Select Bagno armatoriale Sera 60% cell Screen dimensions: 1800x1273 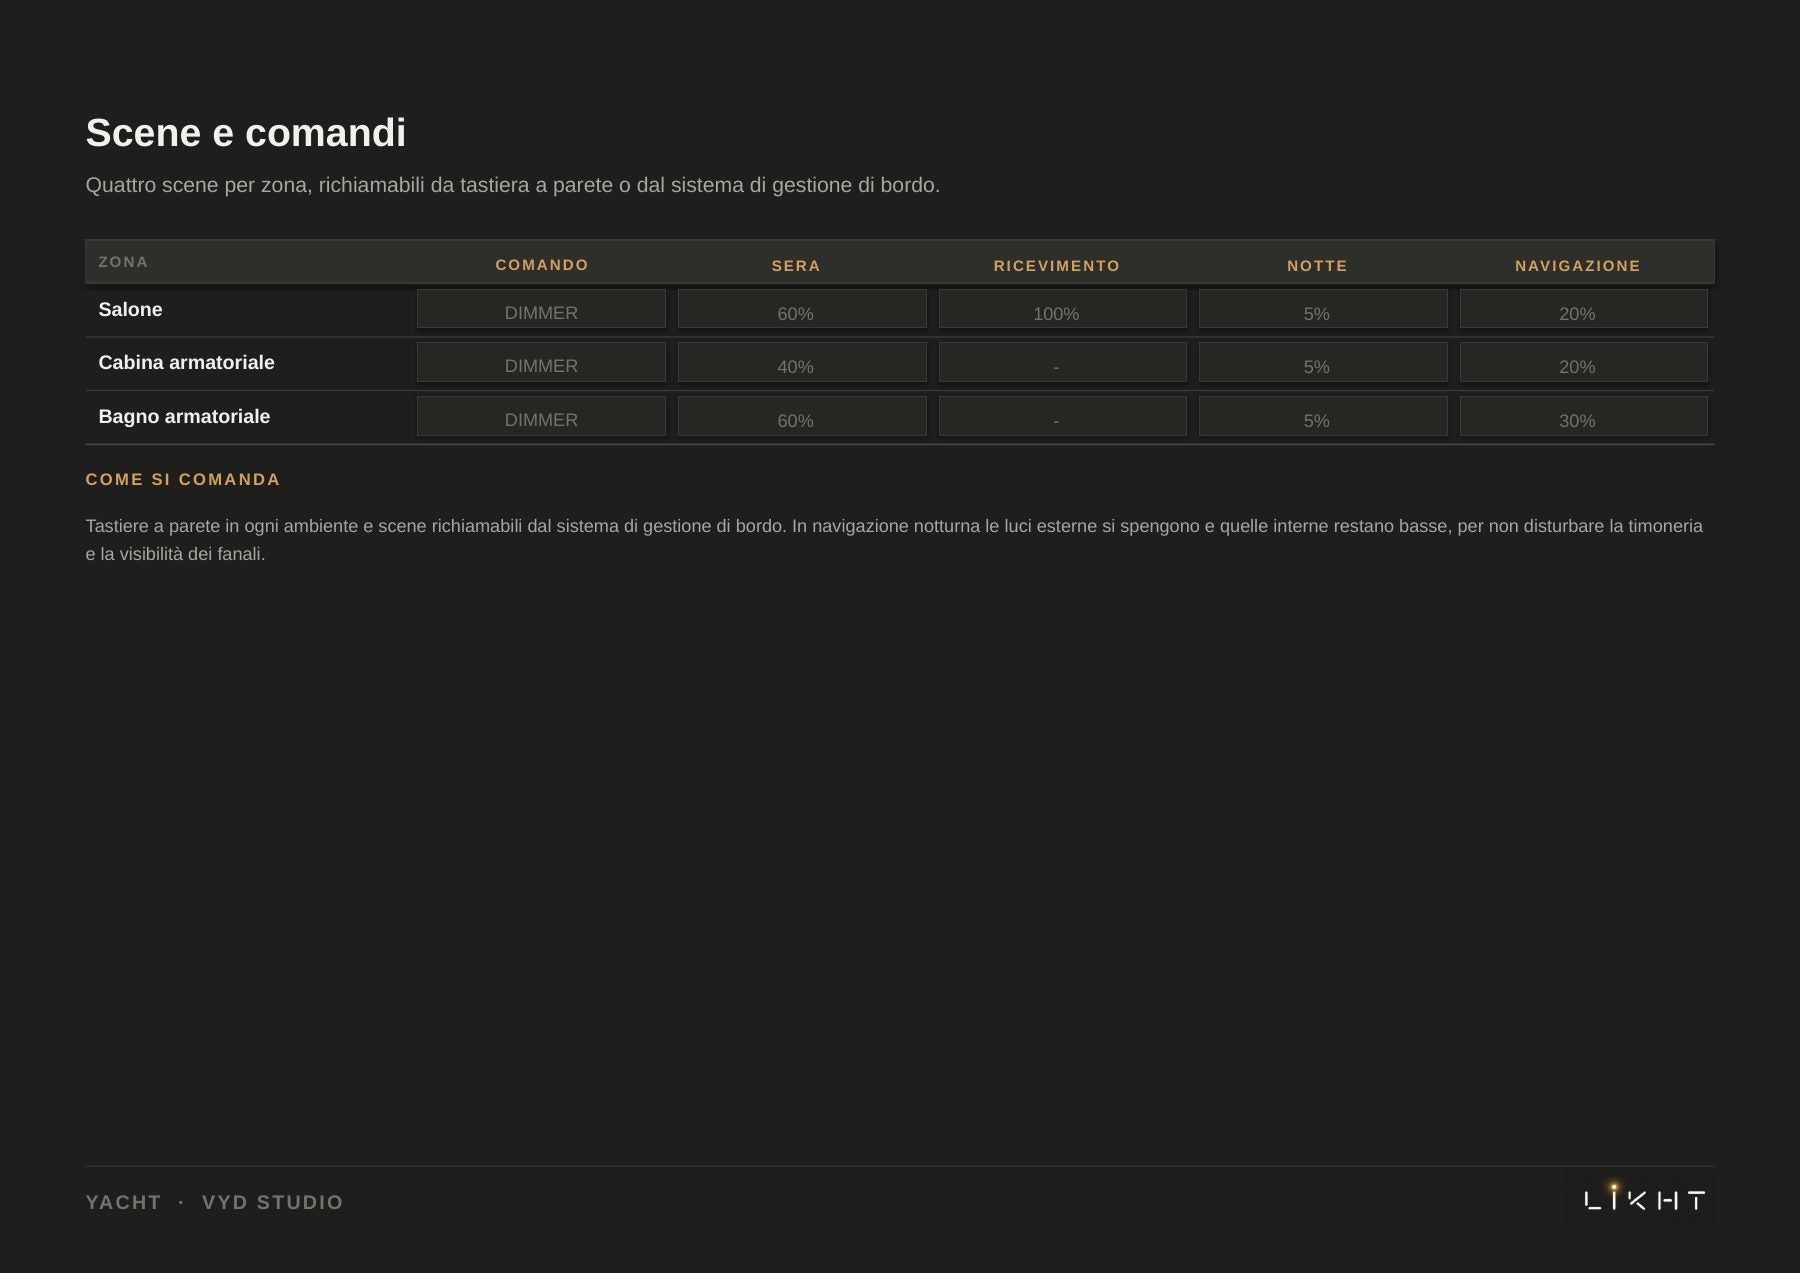802,416
